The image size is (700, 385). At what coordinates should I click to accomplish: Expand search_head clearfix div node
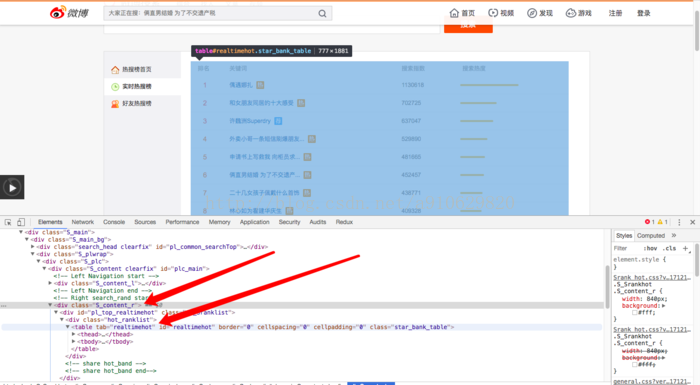tap(33, 247)
